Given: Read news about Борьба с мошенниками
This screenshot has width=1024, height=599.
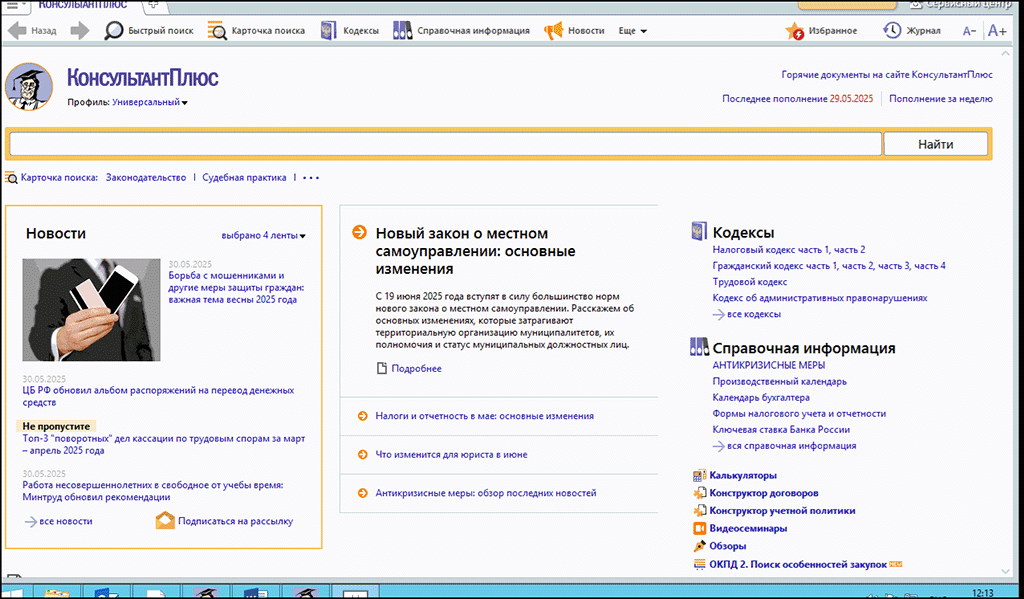Looking at the screenshot, I should click(236, 287).
